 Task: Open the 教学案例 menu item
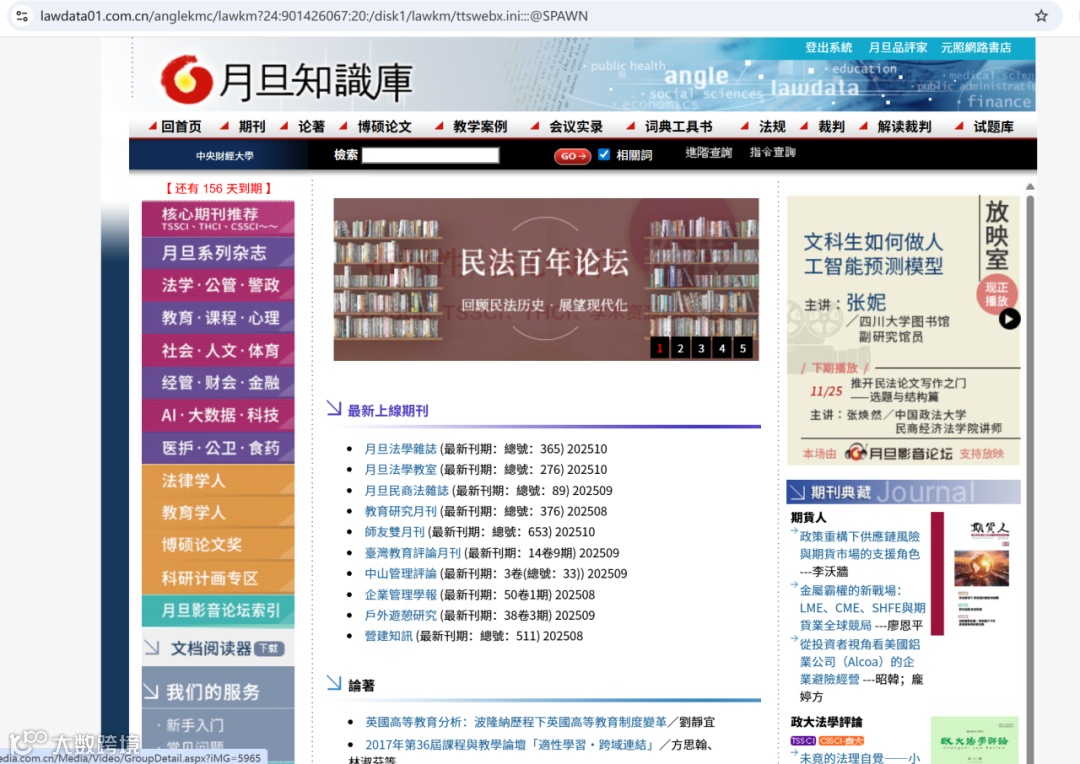(x=480, y=127)
